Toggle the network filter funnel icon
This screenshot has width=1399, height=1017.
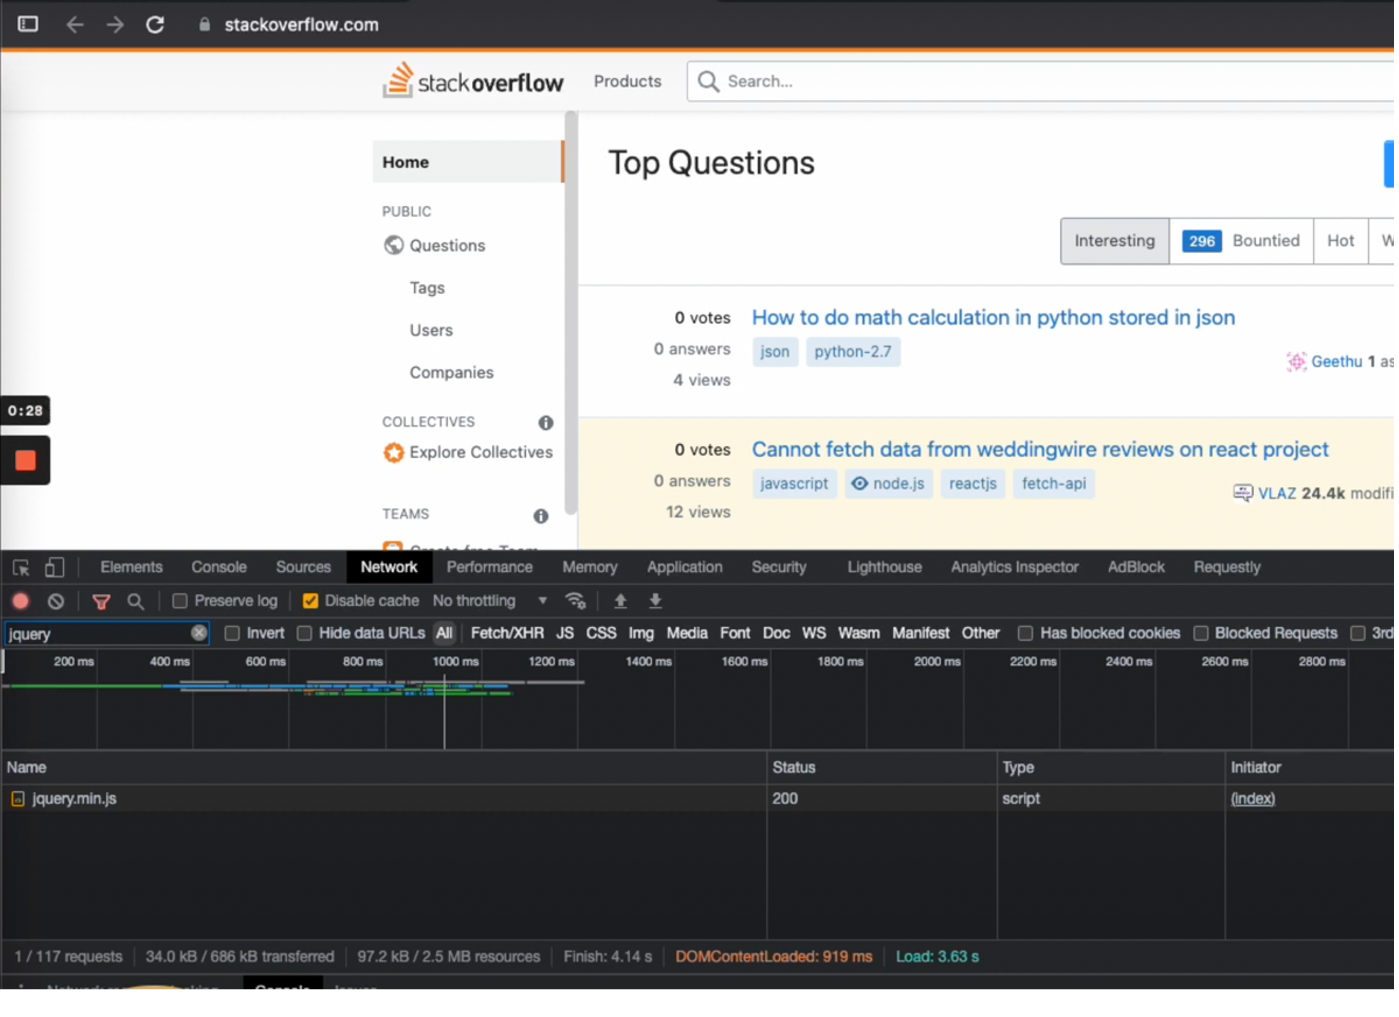101,602
